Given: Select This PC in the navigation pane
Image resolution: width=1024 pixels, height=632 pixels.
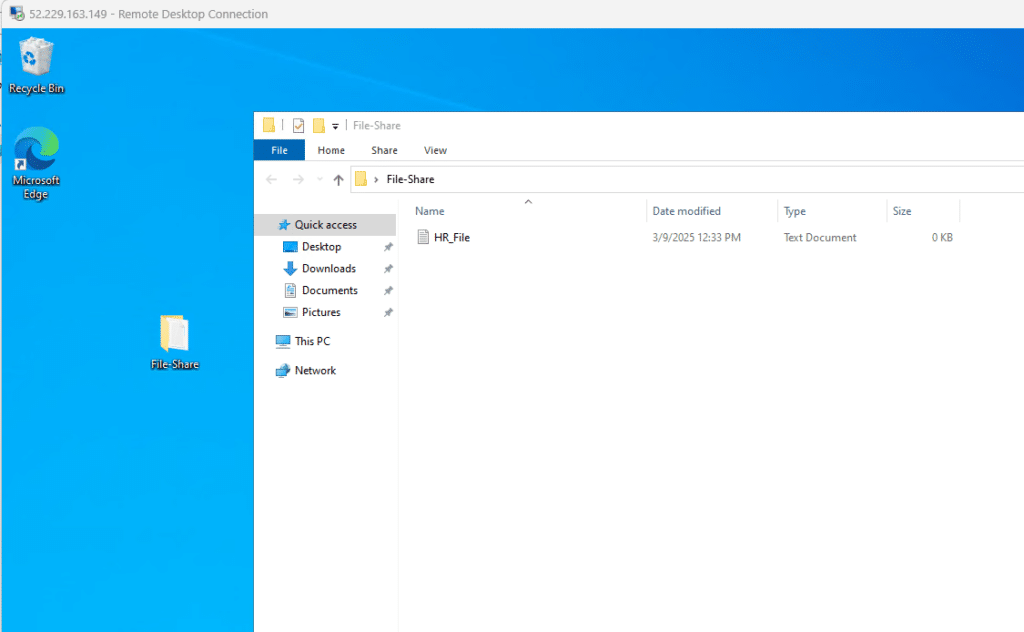Looking at the screenshot, I should click(x=312, y=341).
